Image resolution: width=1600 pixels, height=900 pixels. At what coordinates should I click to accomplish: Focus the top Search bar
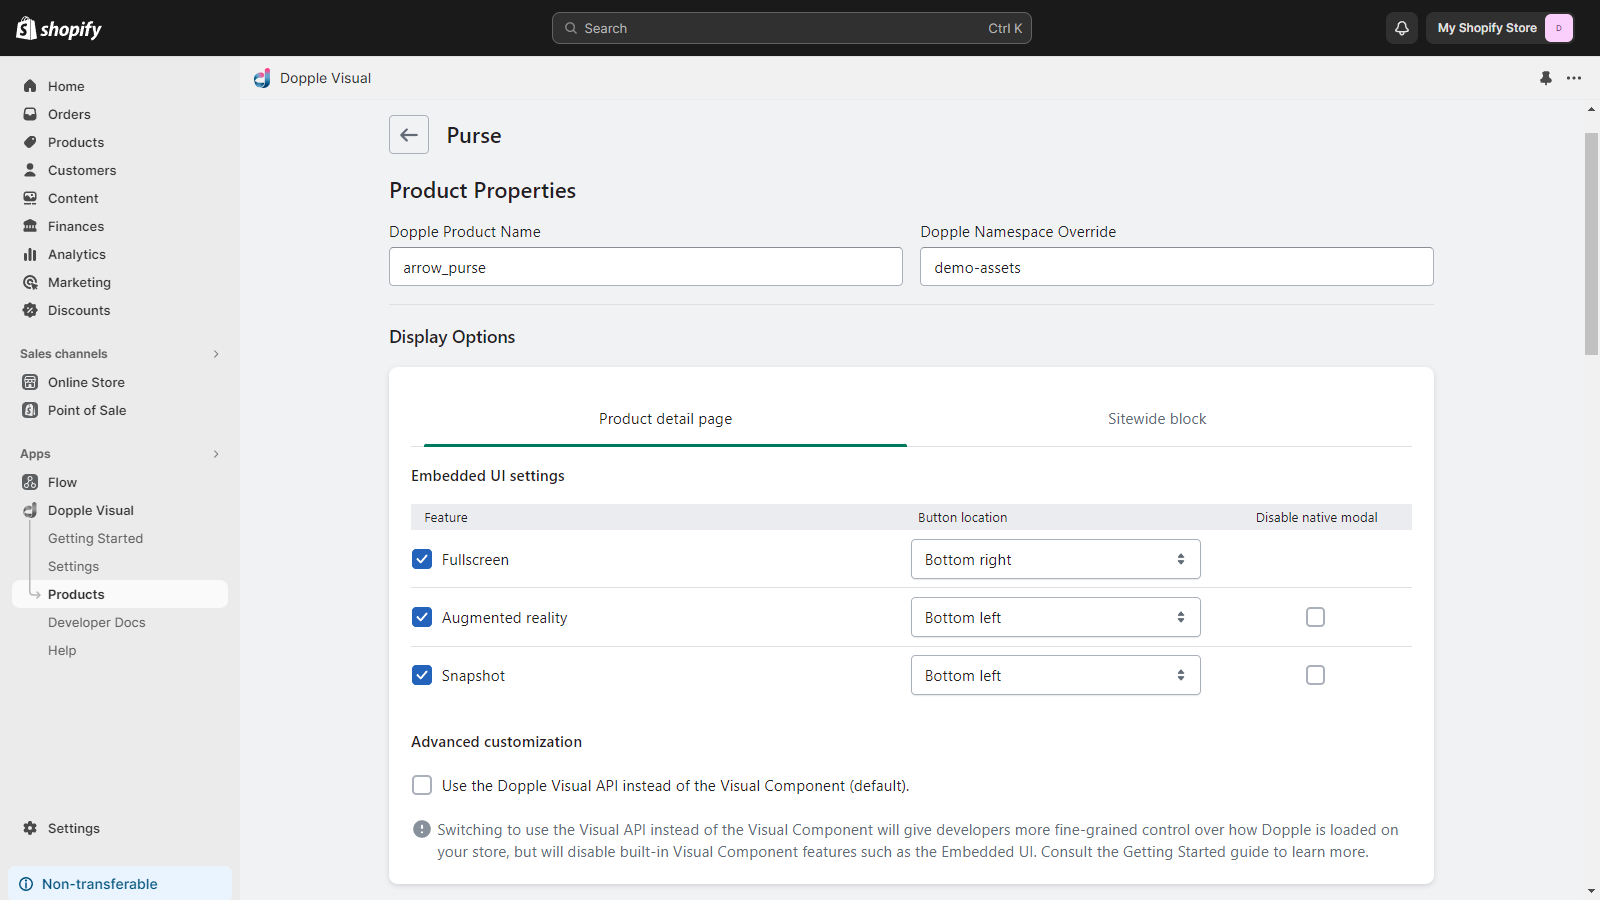tap(792, 28)
